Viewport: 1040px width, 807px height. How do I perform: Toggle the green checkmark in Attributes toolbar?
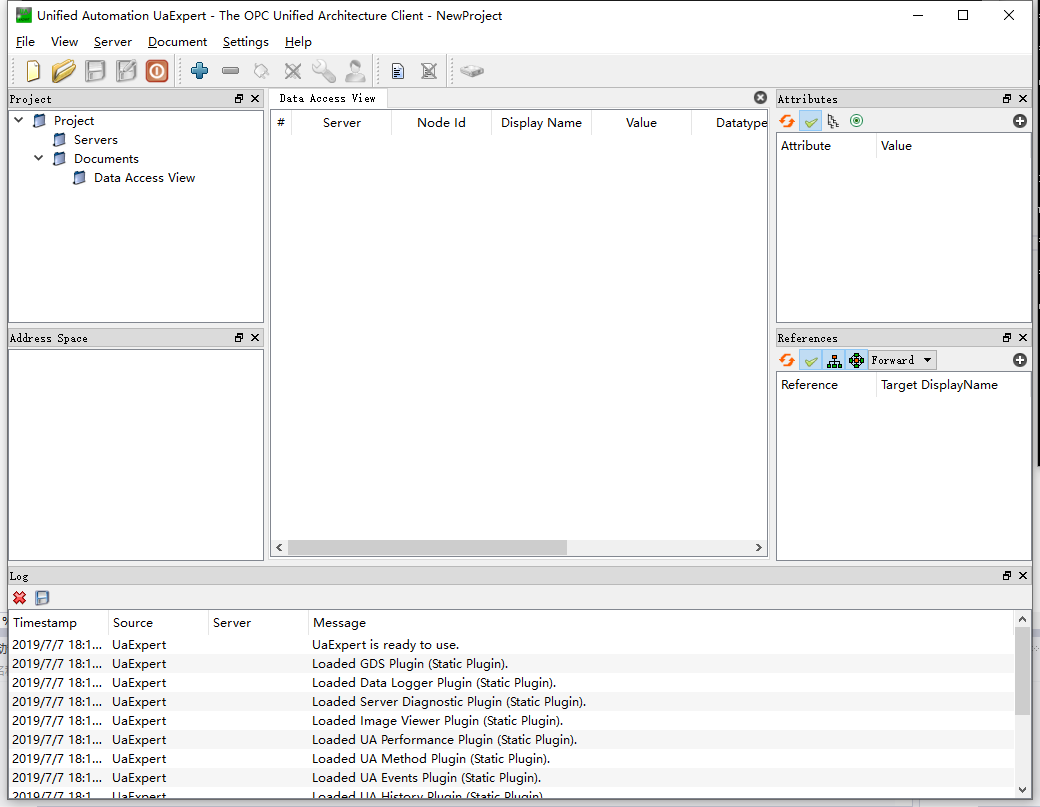(x=811, y=121)
